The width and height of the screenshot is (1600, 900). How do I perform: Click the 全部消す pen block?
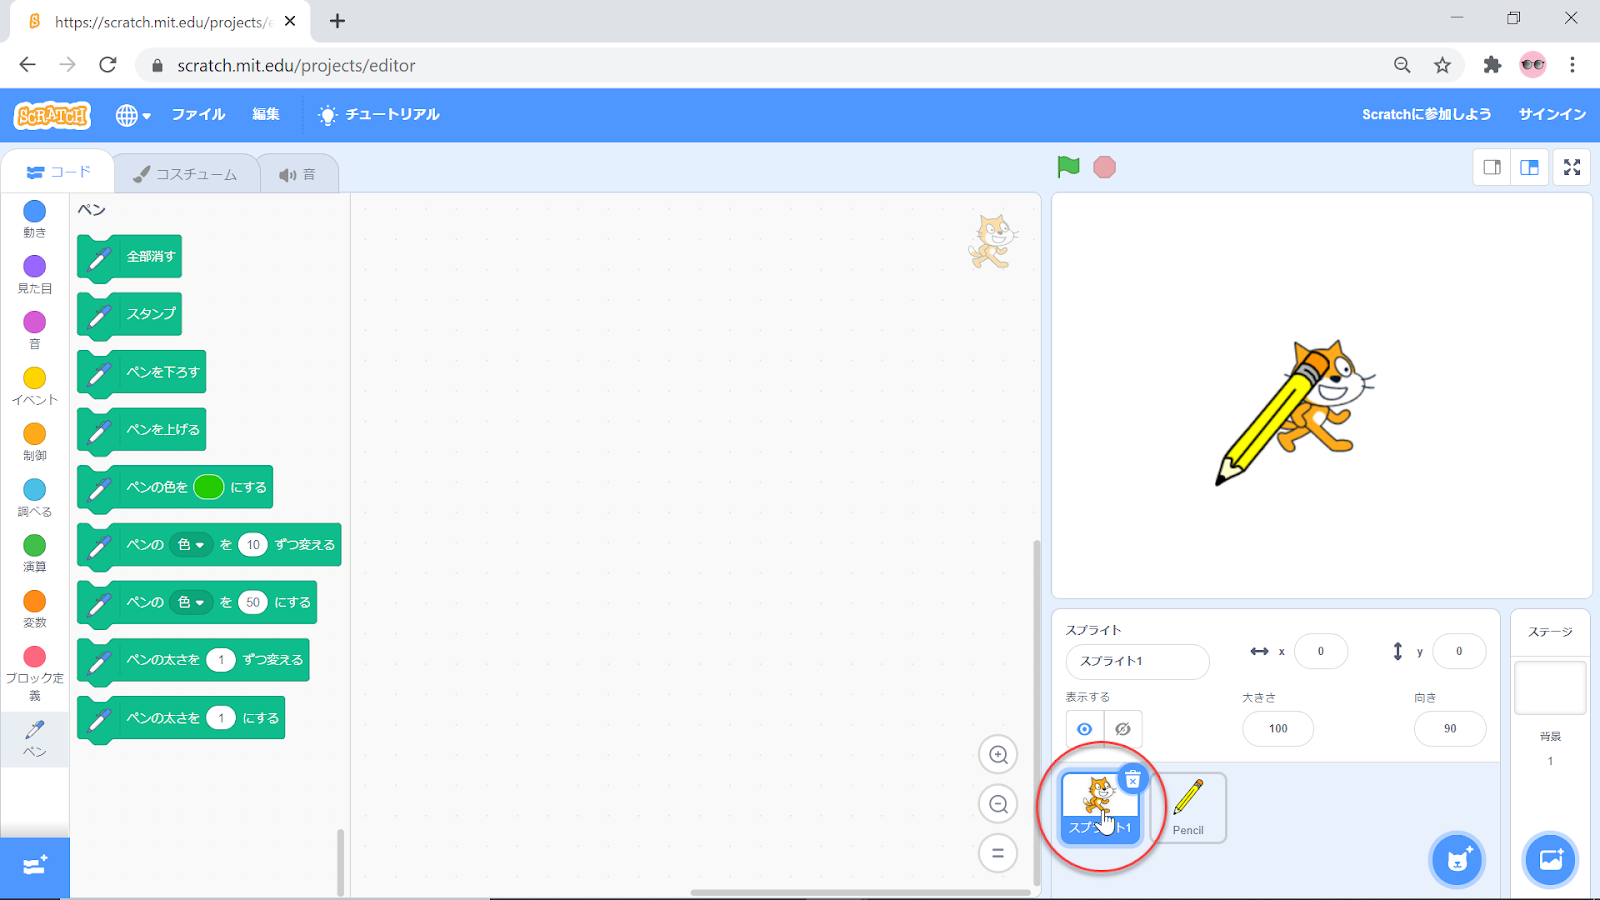click(x=130, y=258)
